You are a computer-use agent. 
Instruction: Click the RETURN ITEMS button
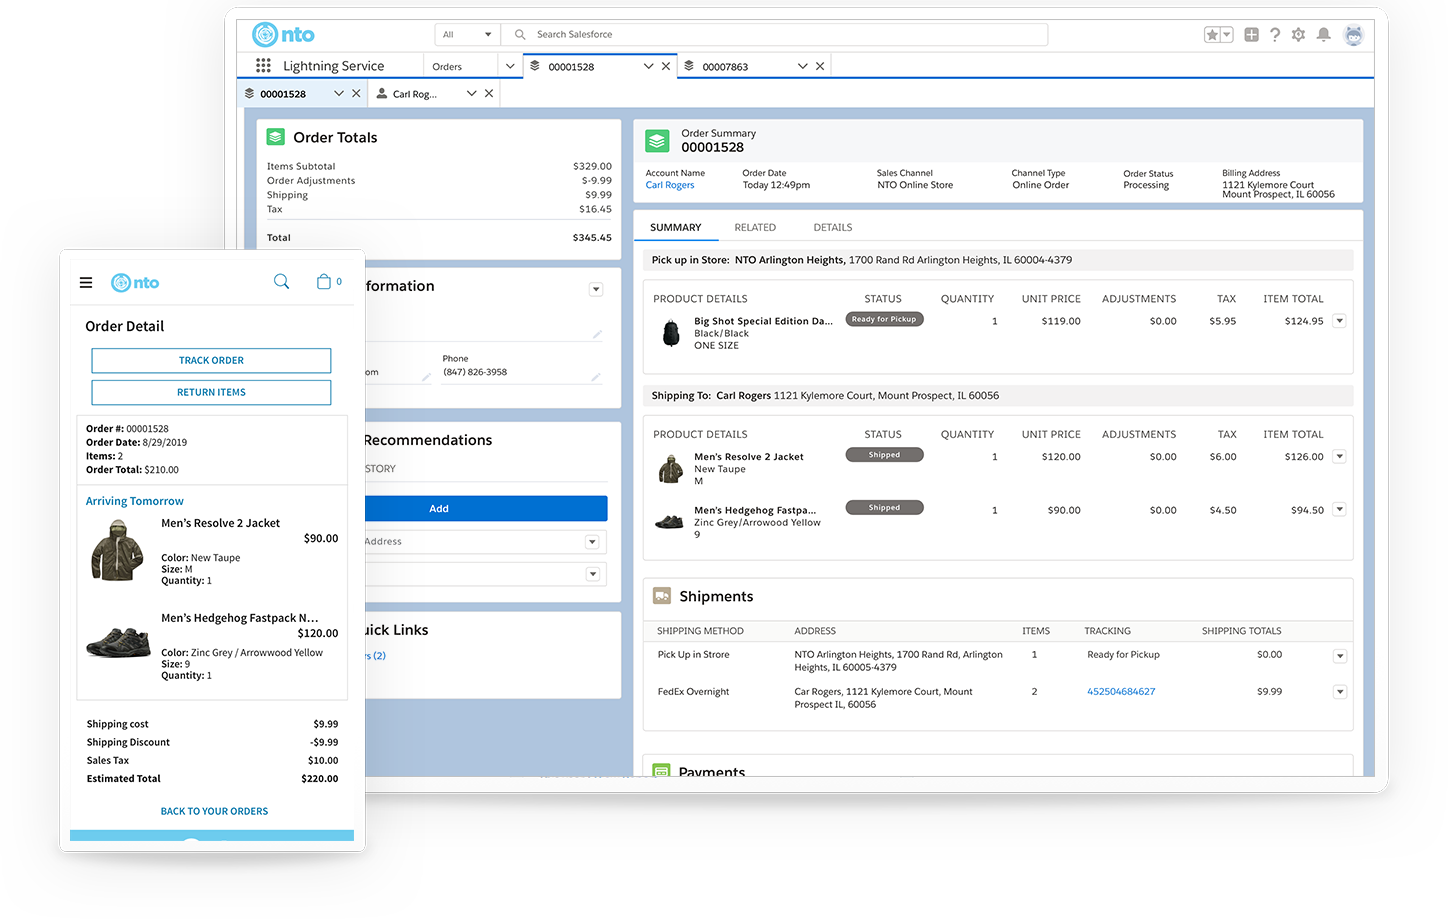211,392
